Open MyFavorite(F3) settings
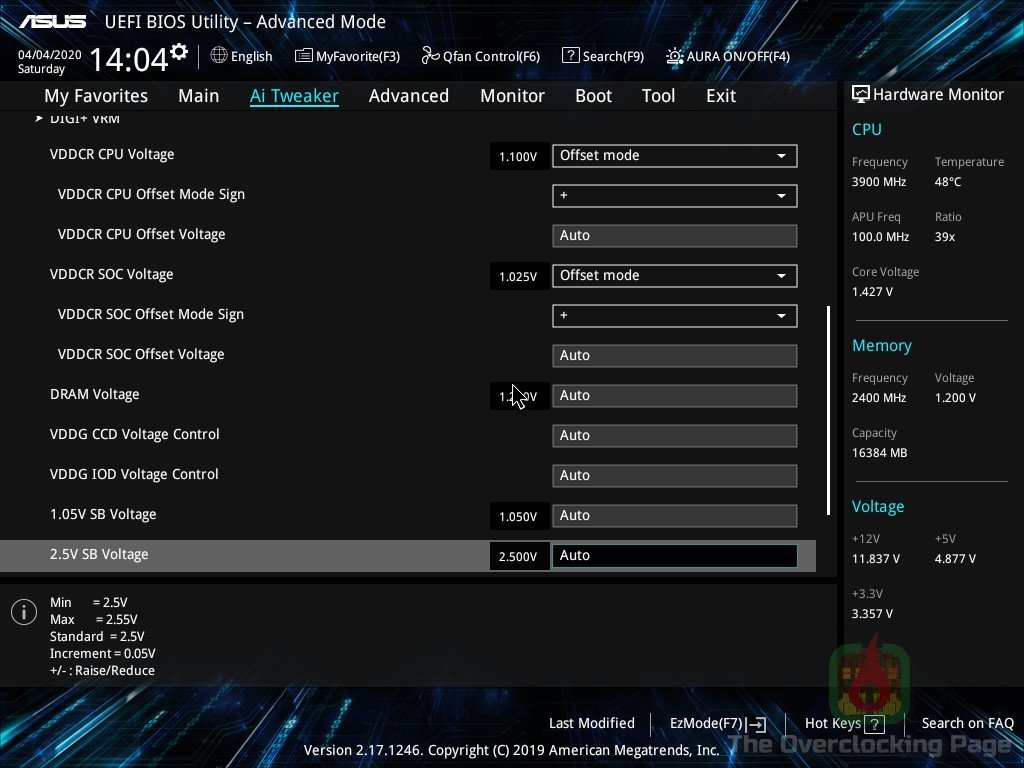The image size is (1024, 768). click(x=348, y=56)
